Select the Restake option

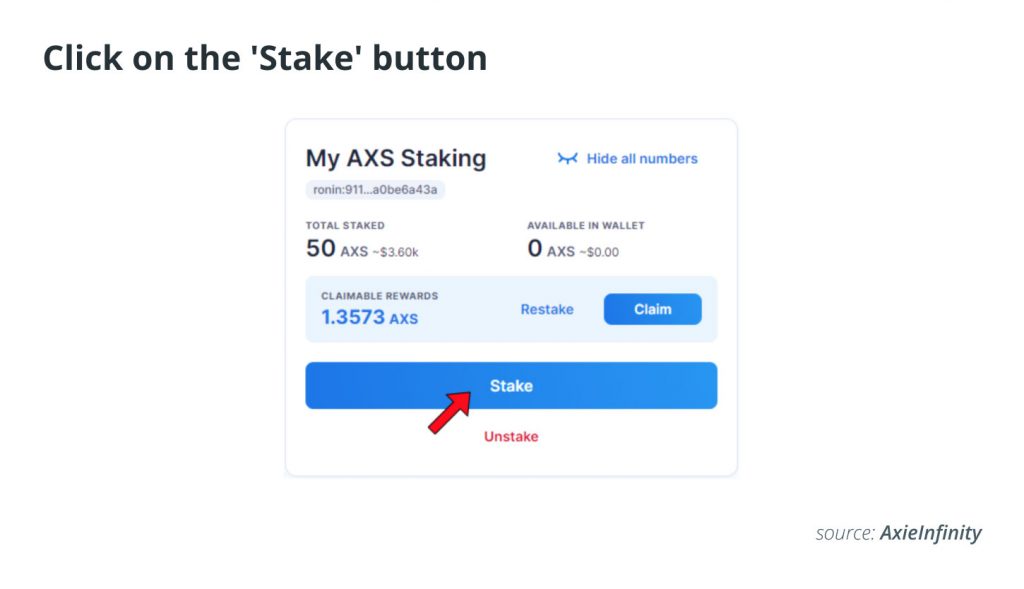pyautogui.click(x=547, y=309)
